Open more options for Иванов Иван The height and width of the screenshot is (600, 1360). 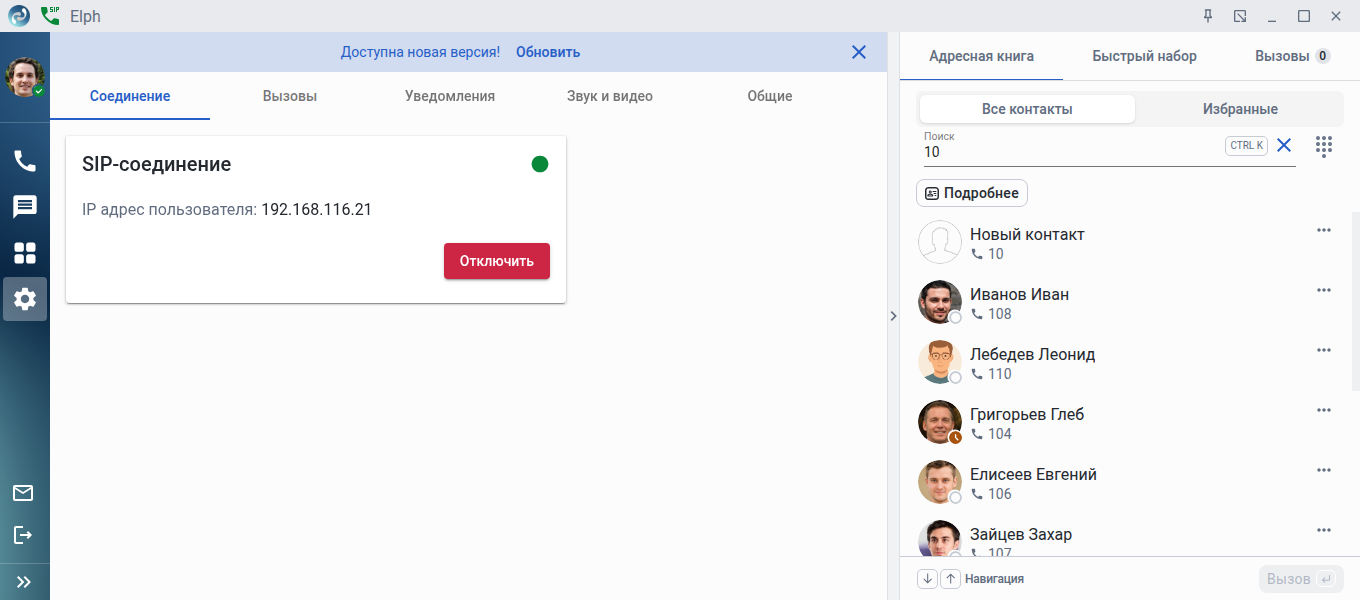(1324, 290)
